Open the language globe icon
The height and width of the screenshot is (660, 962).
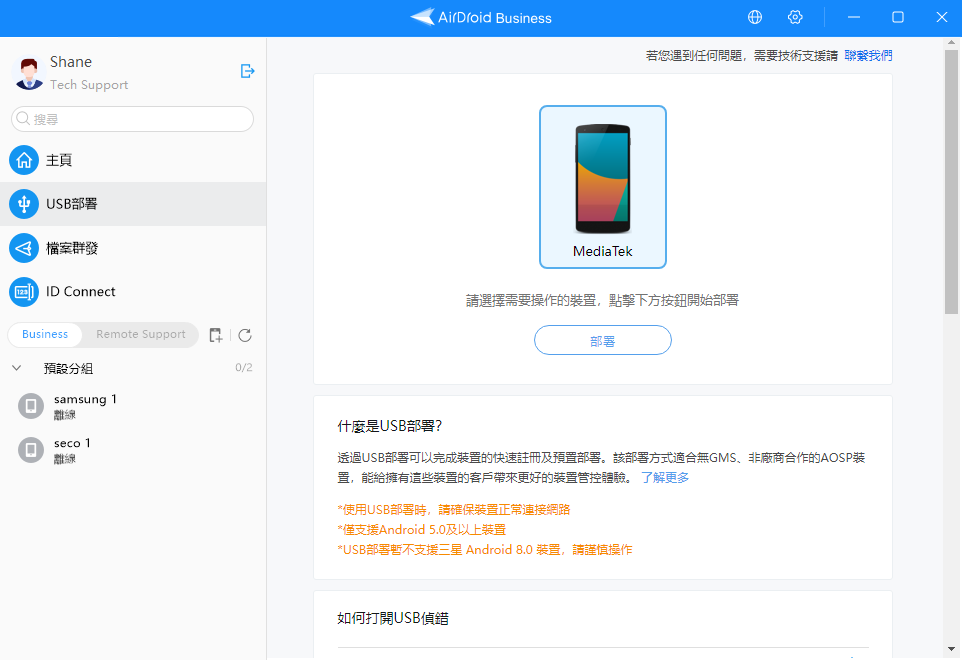pos(755,17)
